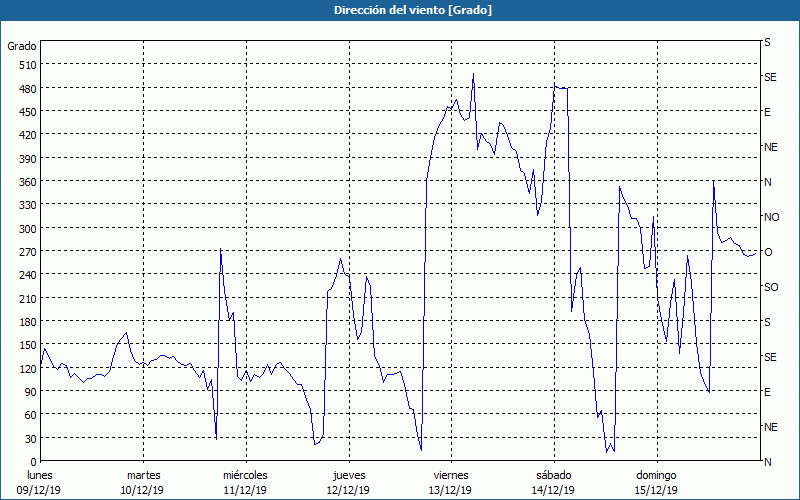Pick the 330 degree axis label
This screenshot has width=800, height=500.
[x=28, y=205]
